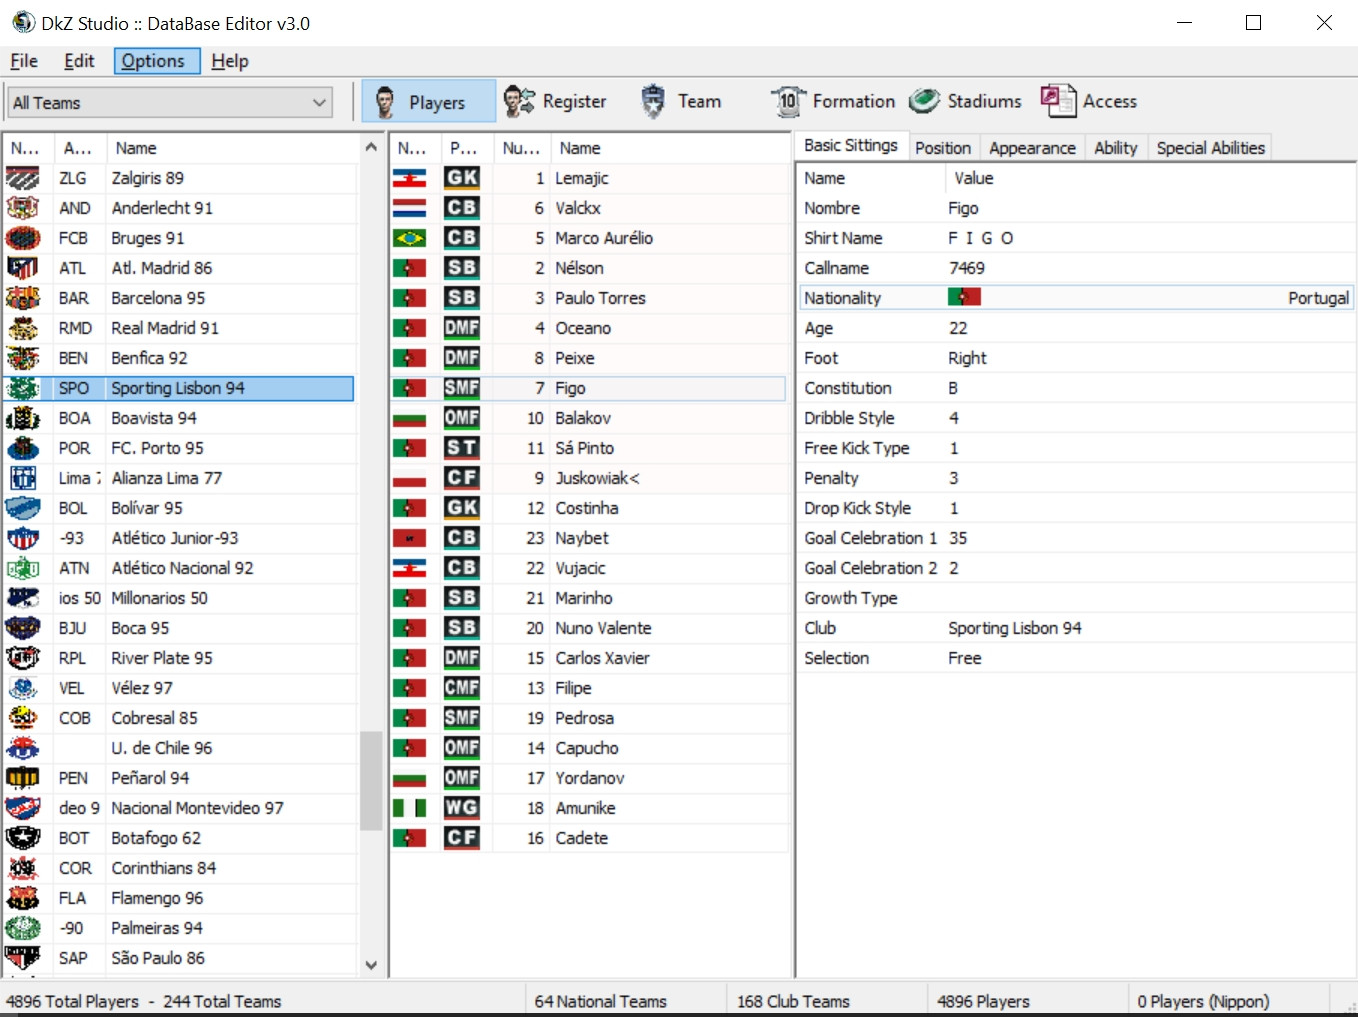This screenshot has height=1017, width=1358.
Task: Select Atlético Nacional 92 team row
Action: [x=178, y=568]
